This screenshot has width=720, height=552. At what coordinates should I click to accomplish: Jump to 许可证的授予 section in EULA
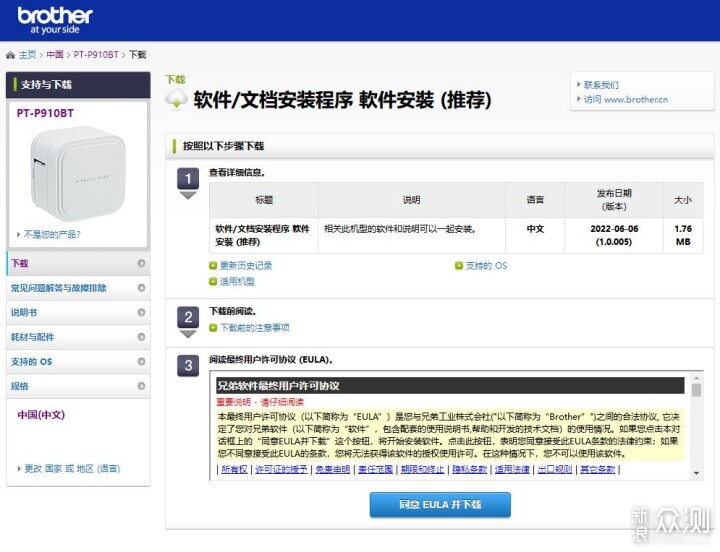coord(281,469)
